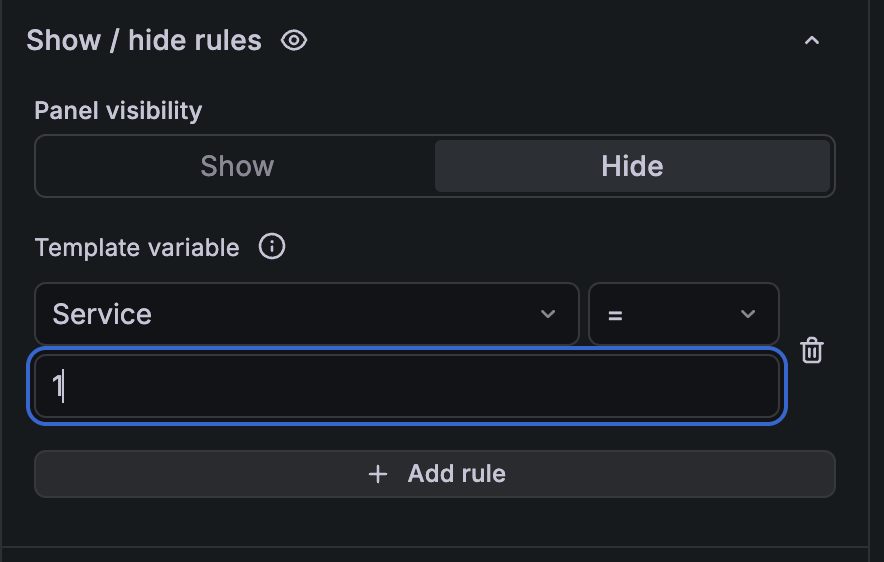Set panel visibility to Hide
Screen dimensions: 884x562
632,166
